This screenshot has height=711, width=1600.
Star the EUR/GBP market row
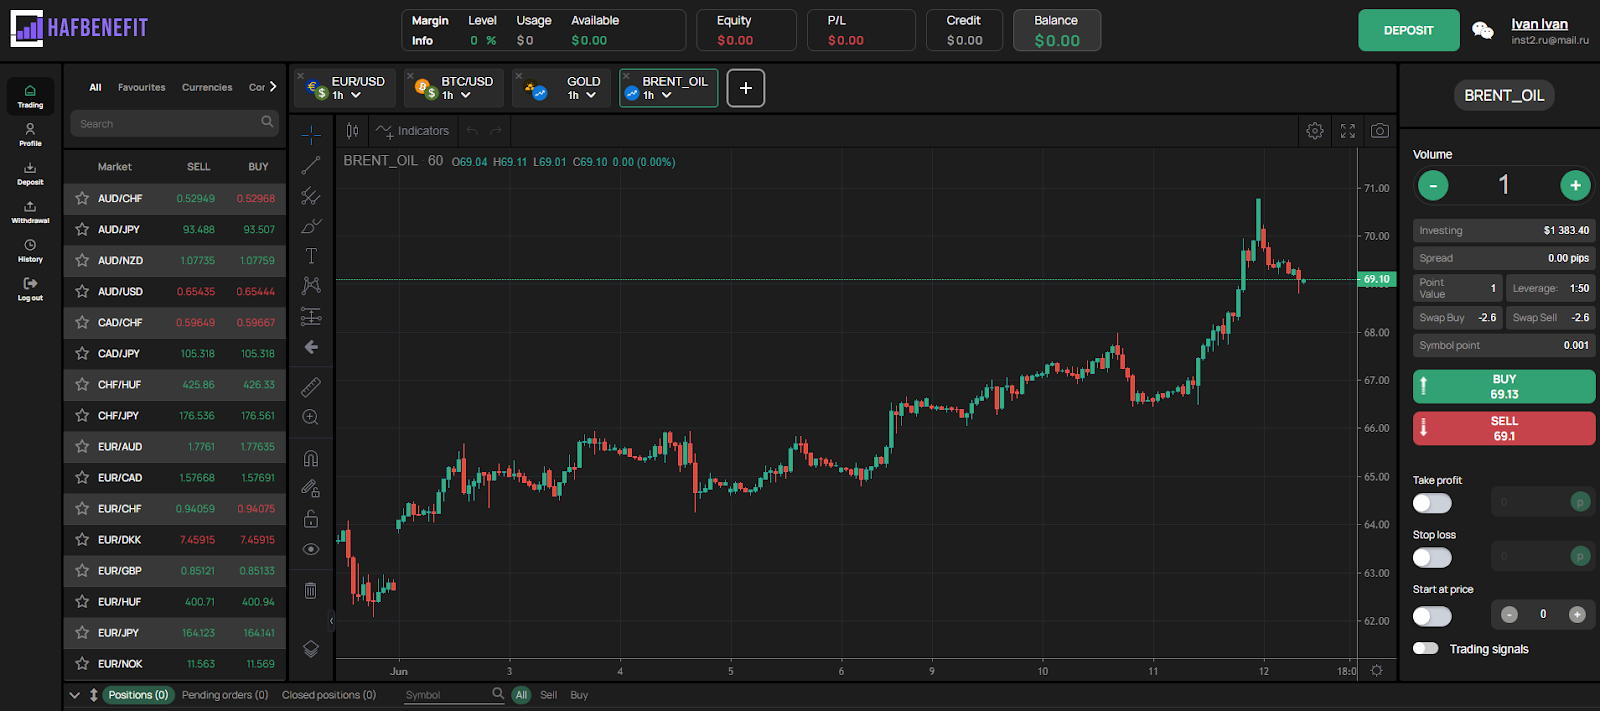82,570
